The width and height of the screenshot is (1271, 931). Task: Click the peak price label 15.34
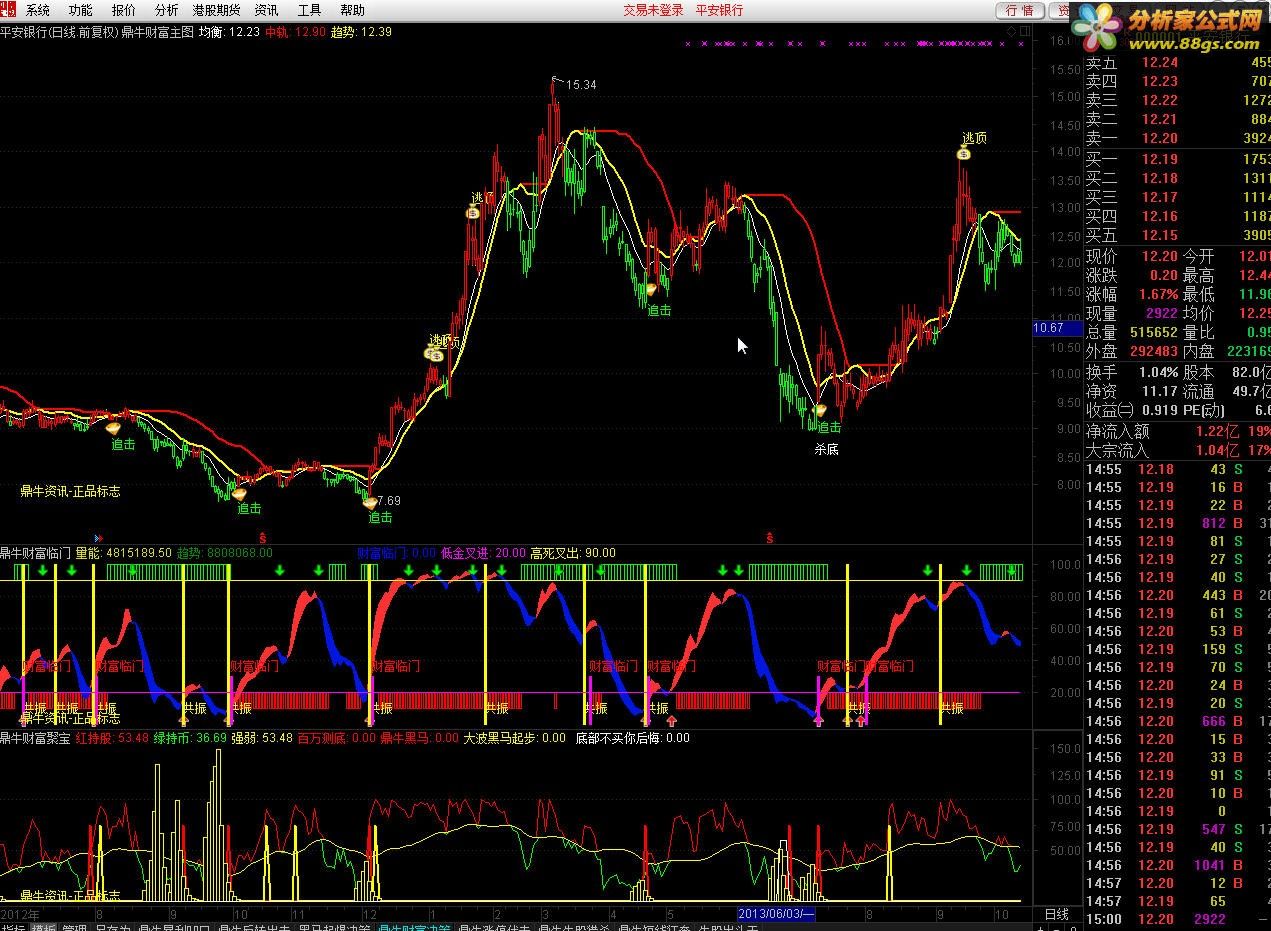point(581,85)
